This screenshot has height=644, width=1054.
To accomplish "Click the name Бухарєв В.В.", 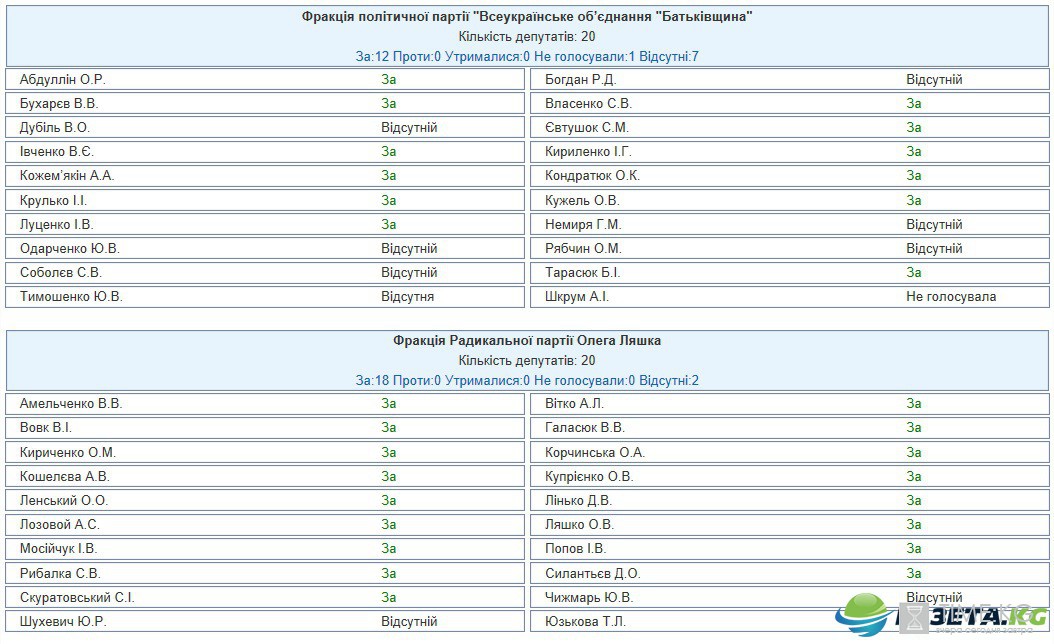I will pyautogui.click(x=59, y=104).
